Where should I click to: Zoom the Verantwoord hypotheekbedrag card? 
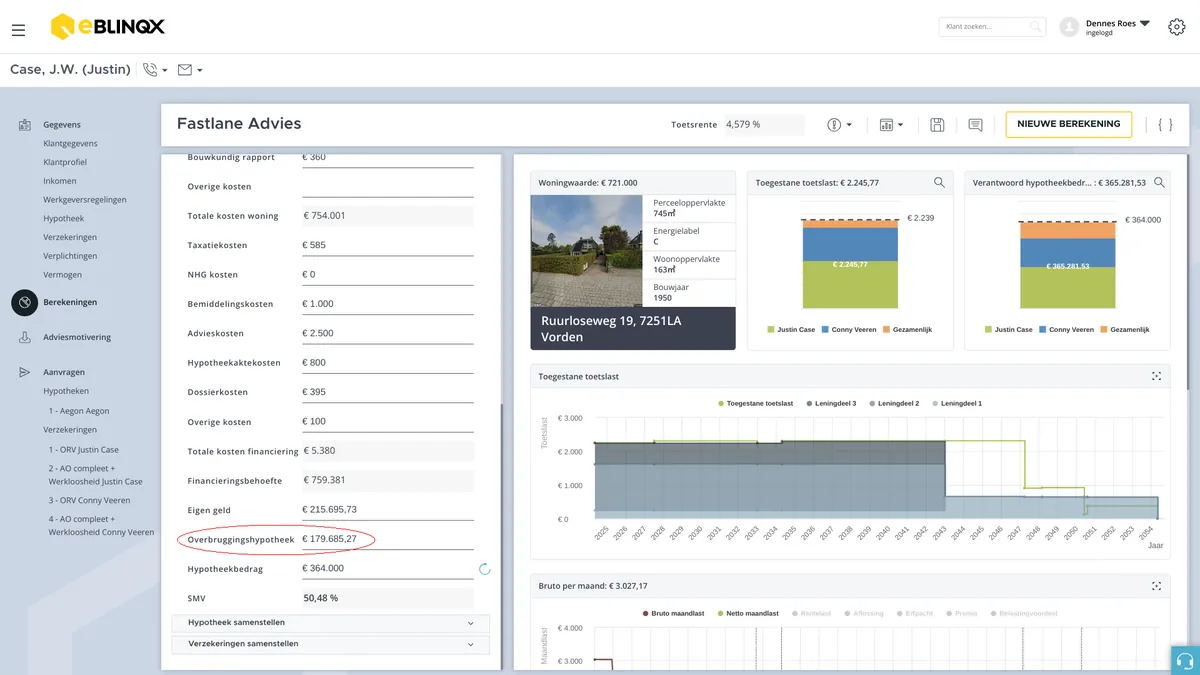coord(1159,183)
